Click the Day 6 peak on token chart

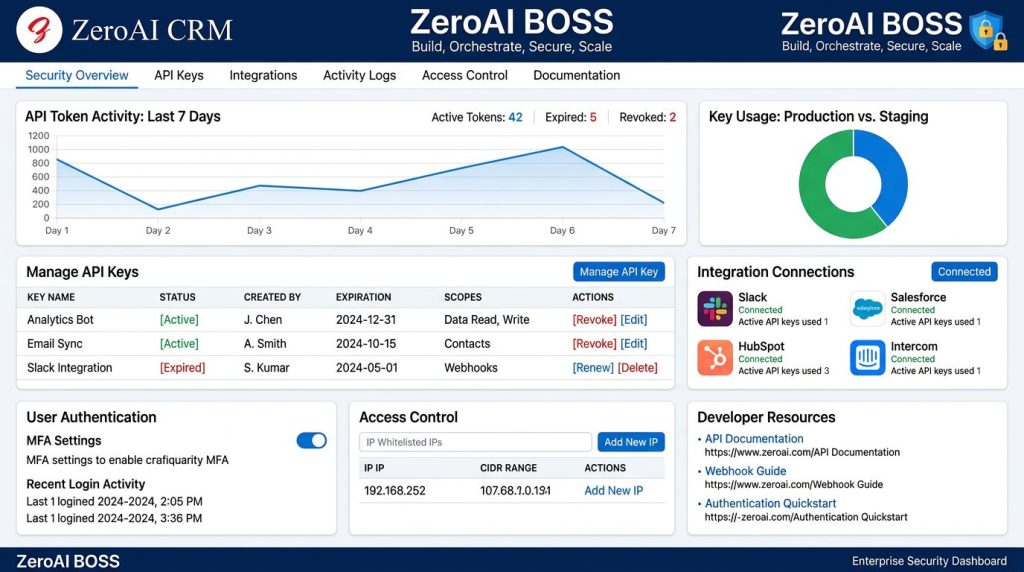pos(562,147)
